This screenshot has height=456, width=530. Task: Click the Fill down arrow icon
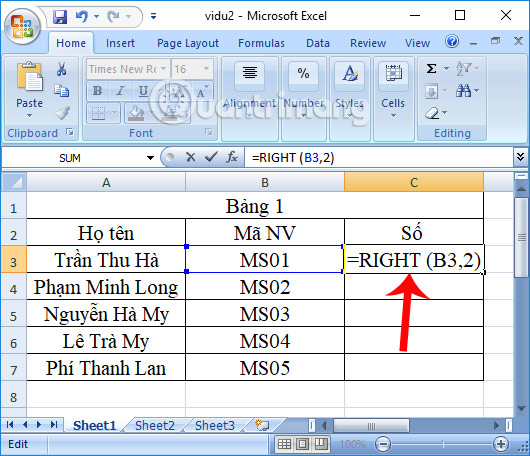point(432,91)
